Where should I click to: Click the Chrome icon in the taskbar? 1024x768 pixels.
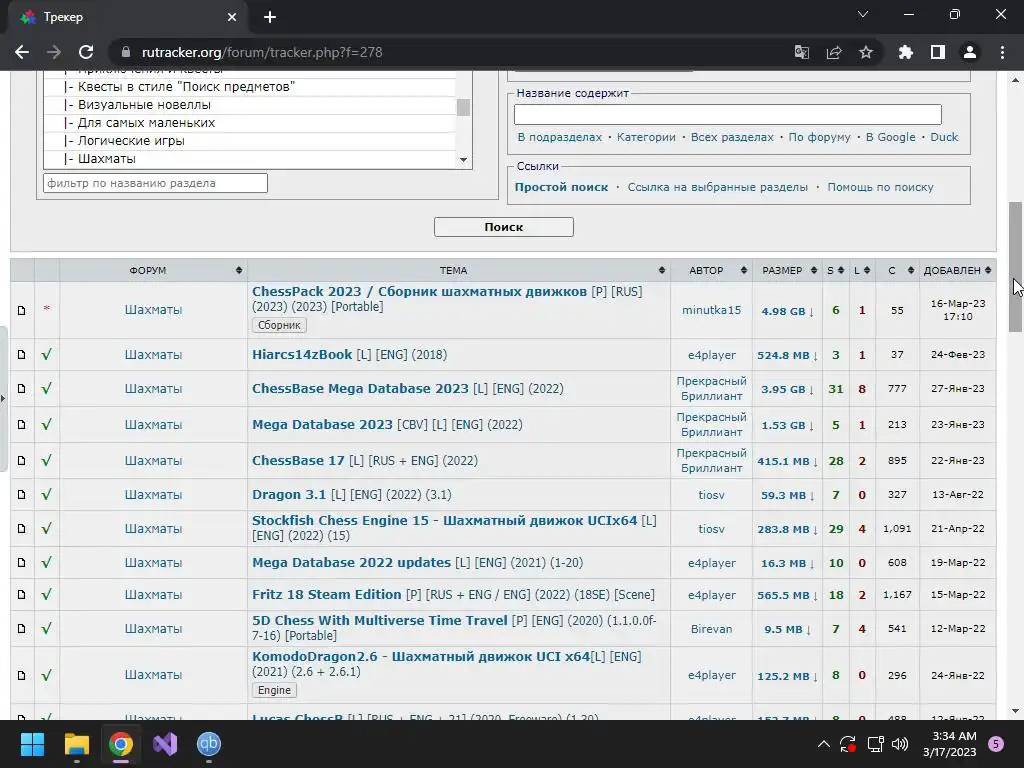(121, 744)
